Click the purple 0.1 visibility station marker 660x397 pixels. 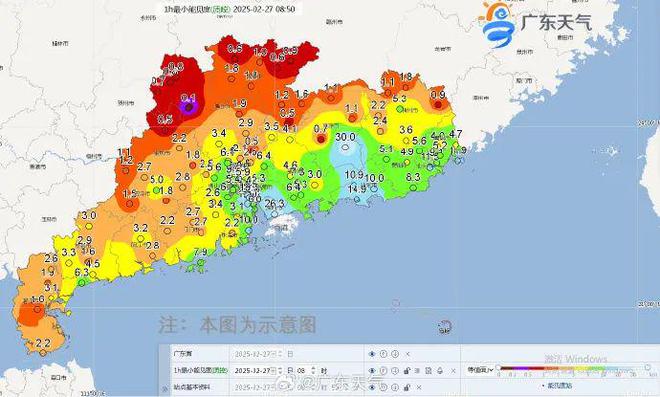click(x=189, y=107)
